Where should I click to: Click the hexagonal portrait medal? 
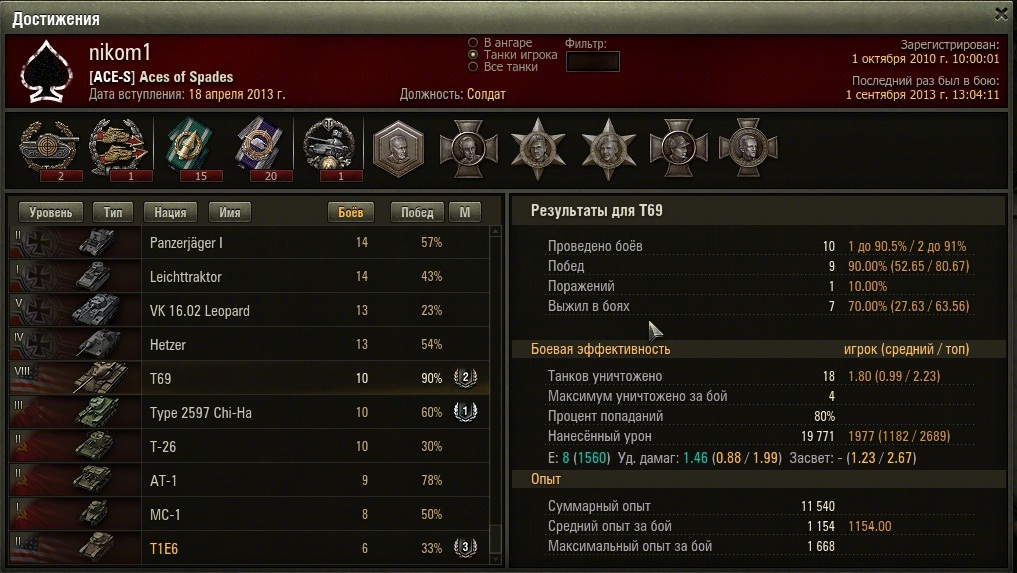pos(398,149)
